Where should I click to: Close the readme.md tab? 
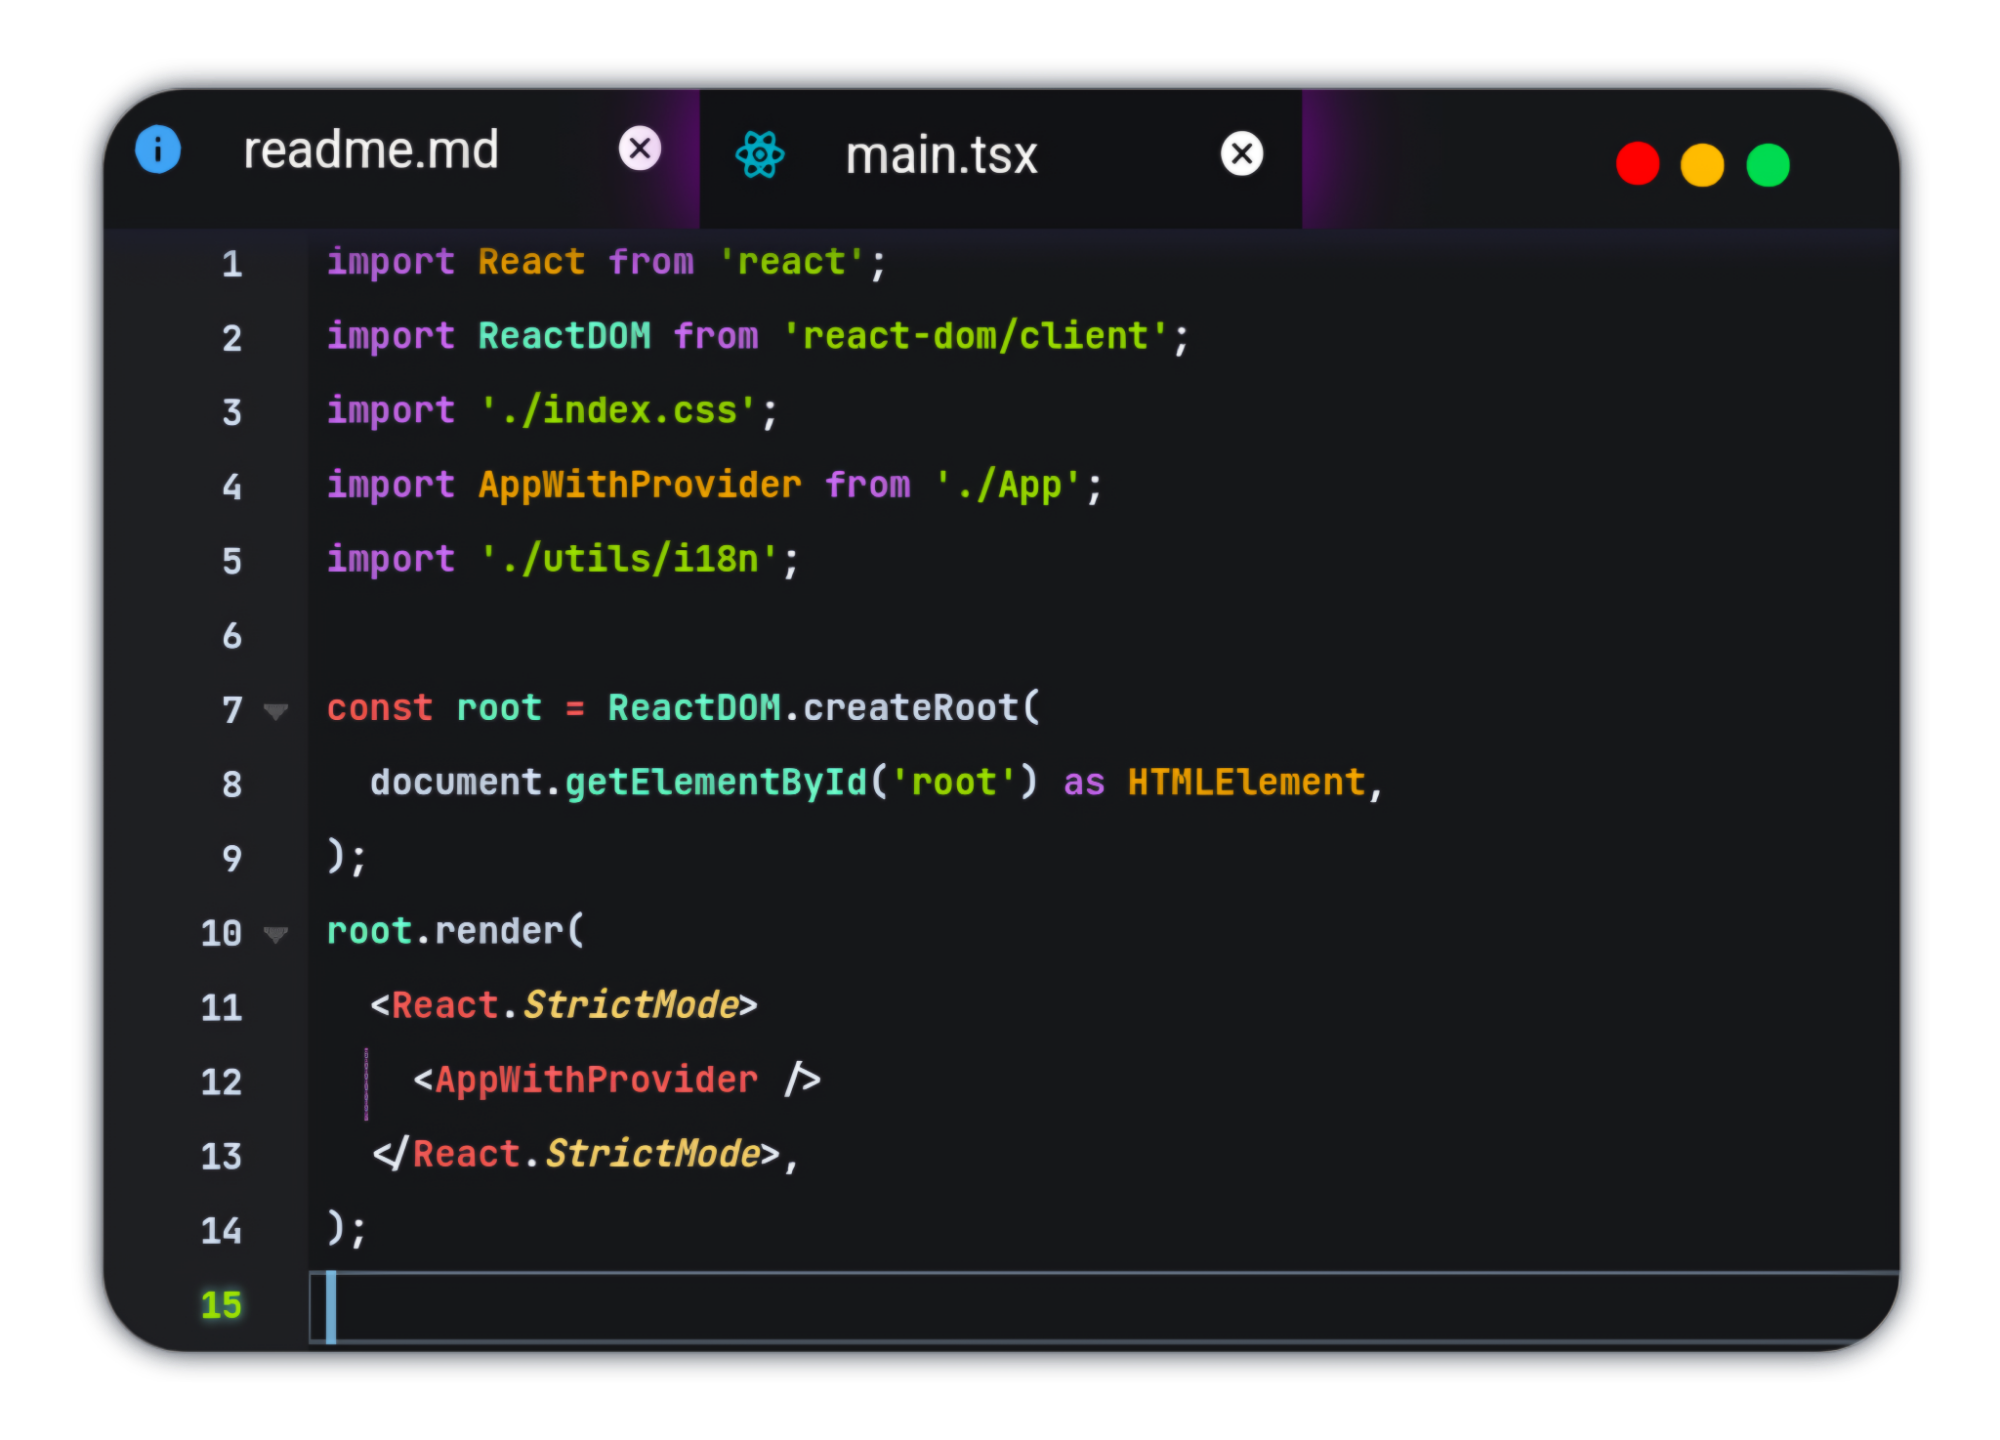pyautogui.click(x=640, y=149)
